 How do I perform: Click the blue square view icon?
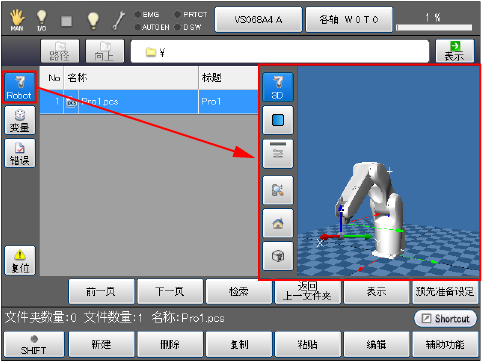(x=278, y=120)
